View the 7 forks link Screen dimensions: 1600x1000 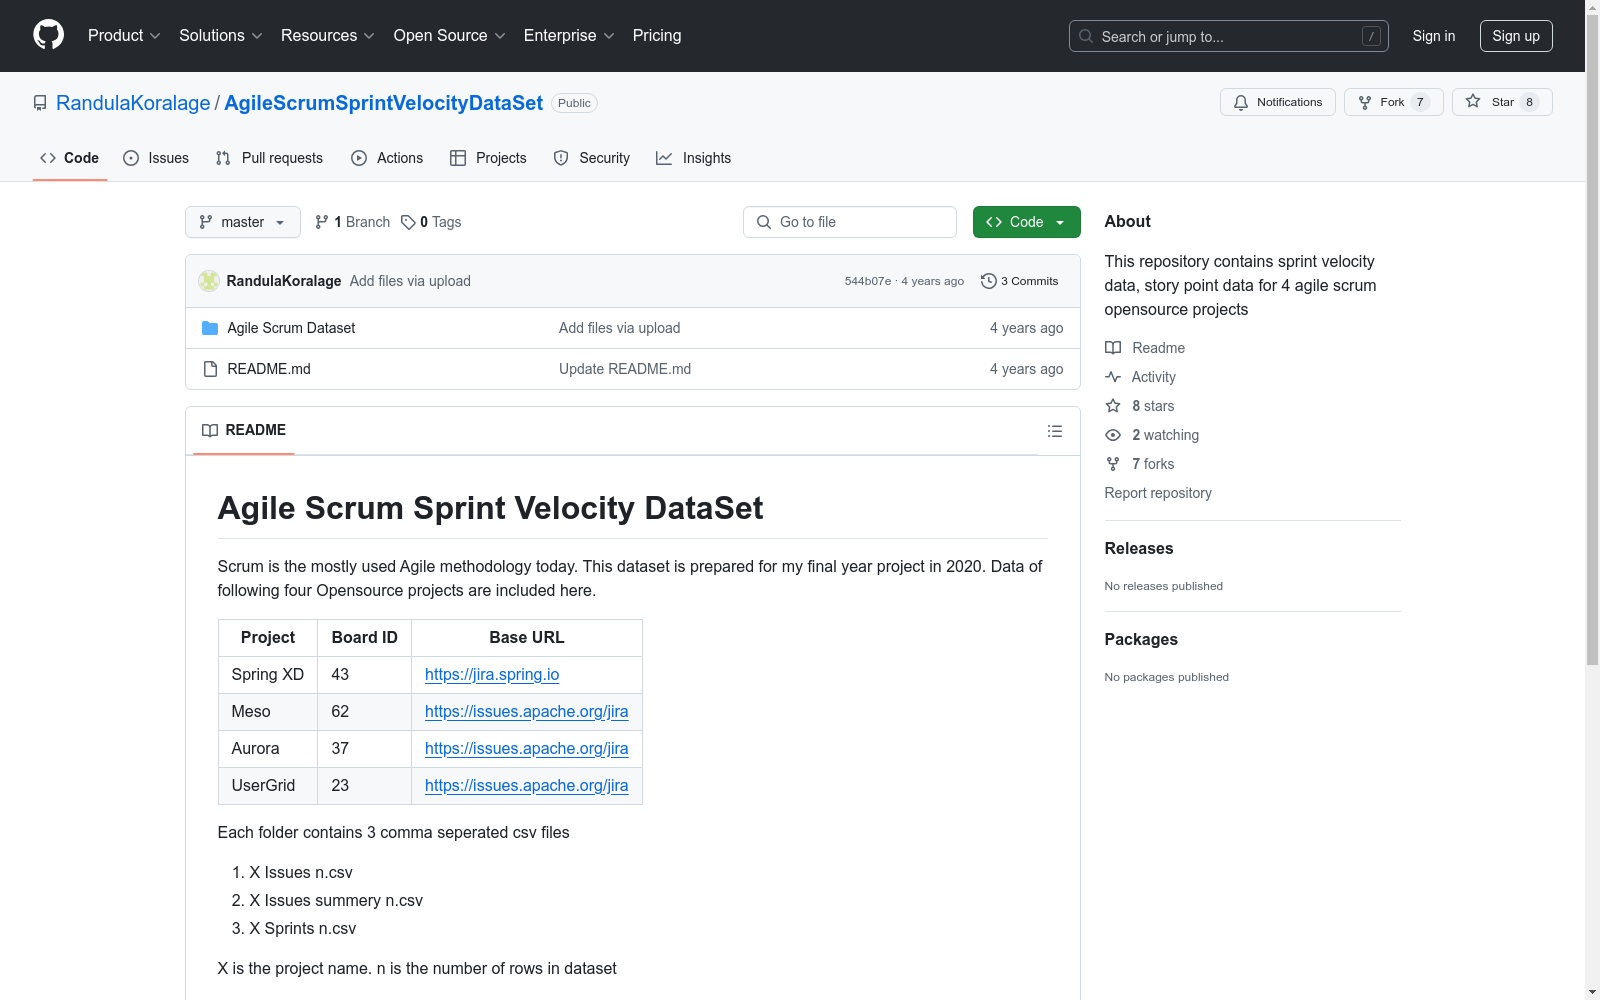point(1140,464)
